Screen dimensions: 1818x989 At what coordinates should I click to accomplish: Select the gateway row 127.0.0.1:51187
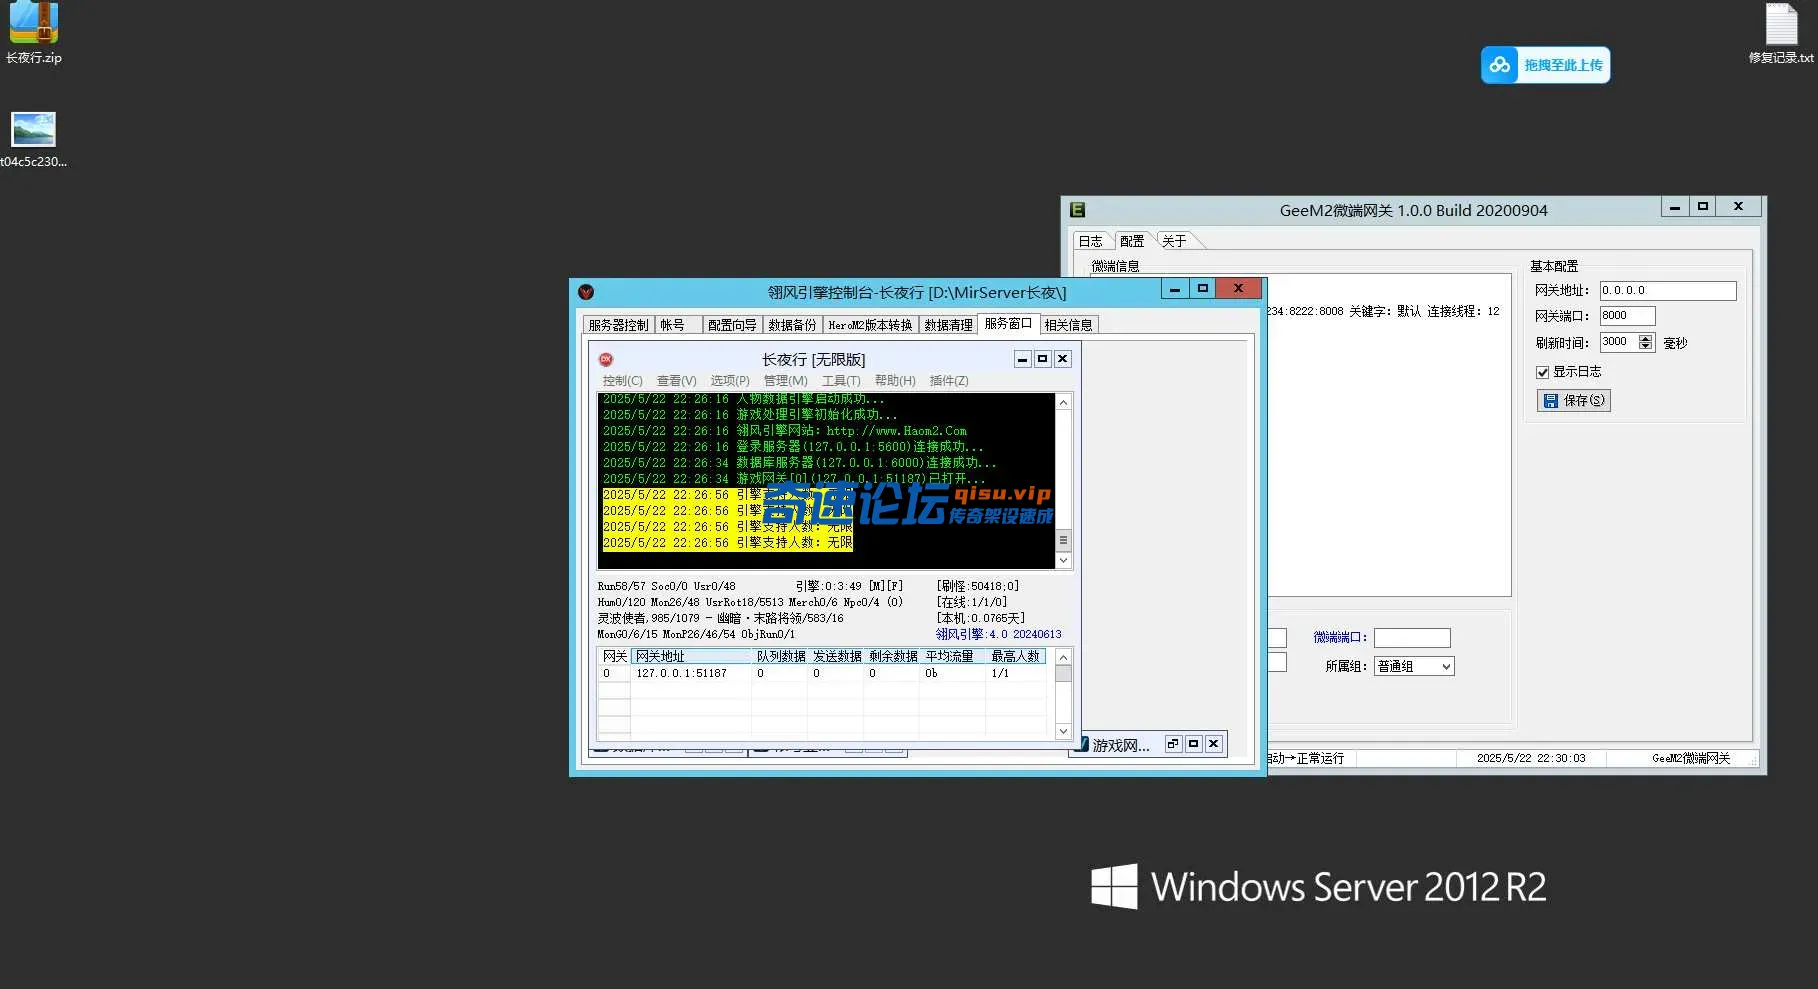[822, 673]
